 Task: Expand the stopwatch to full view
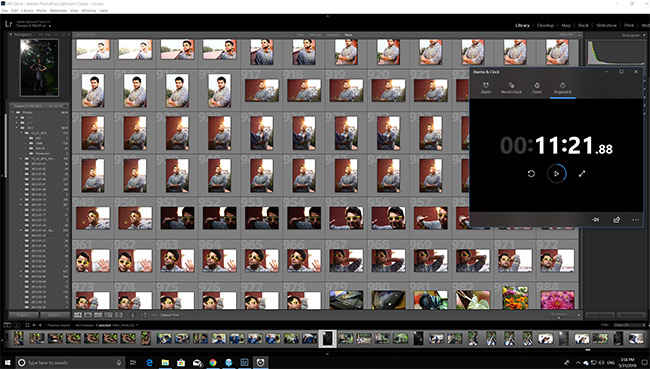582,174
